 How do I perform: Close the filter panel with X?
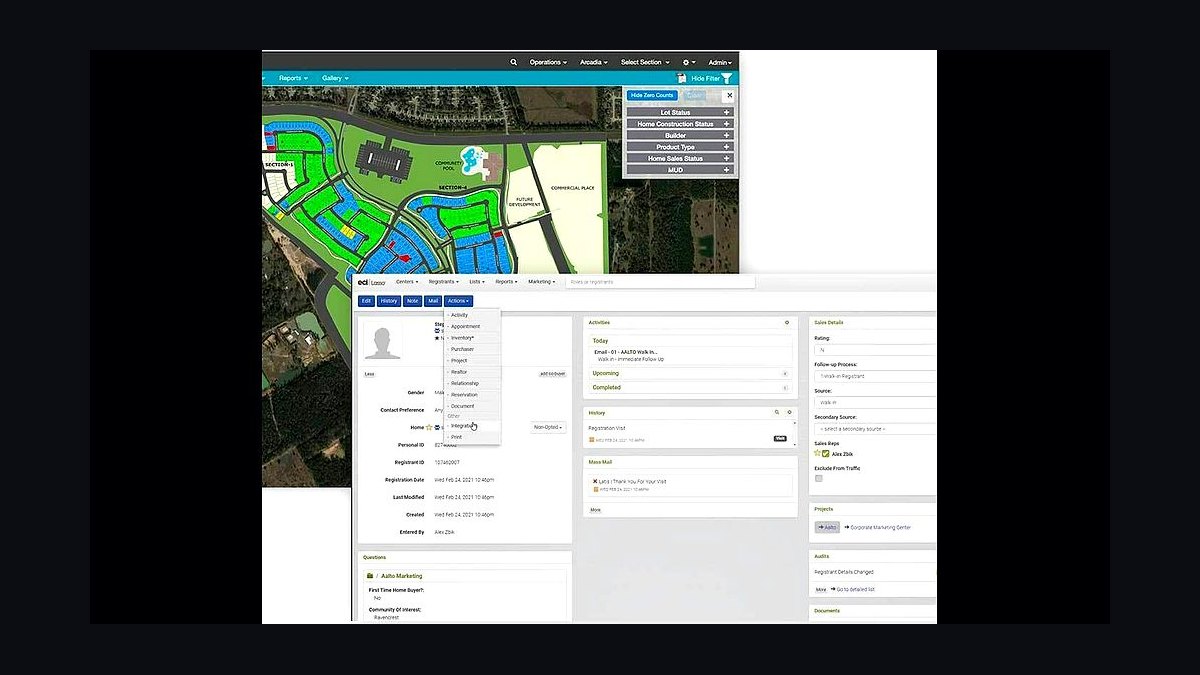point(729,95)
